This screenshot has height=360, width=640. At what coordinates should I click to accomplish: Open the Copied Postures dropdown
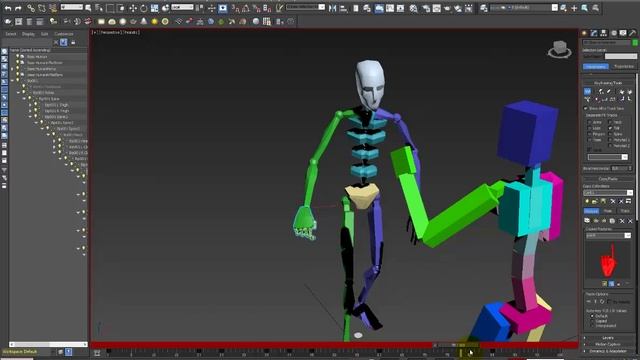coord(608,236)
